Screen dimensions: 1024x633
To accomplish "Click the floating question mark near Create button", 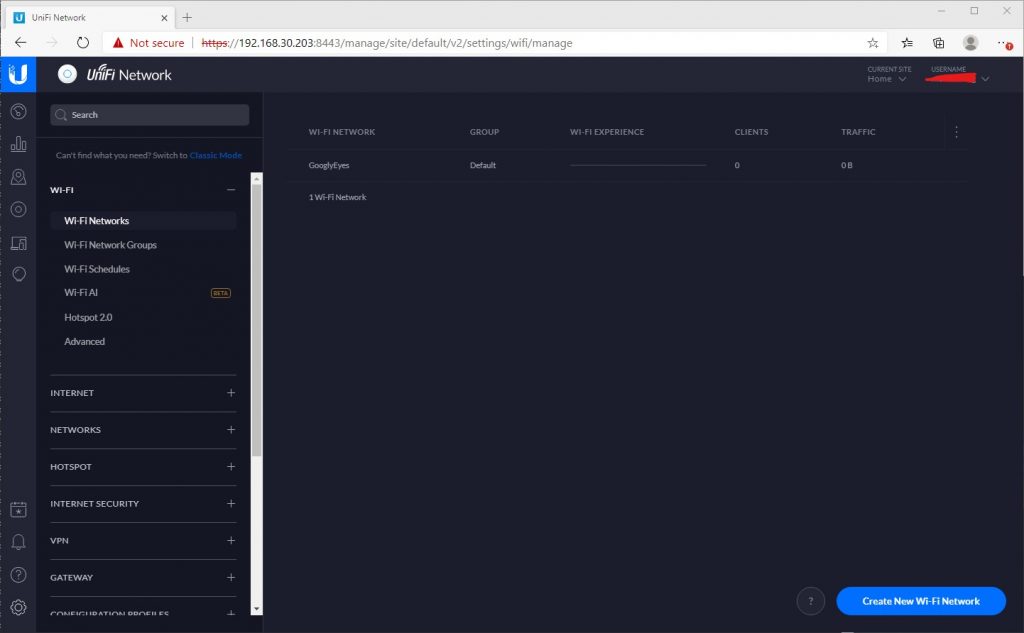I will pyautogui.click(x=811, y=600).
